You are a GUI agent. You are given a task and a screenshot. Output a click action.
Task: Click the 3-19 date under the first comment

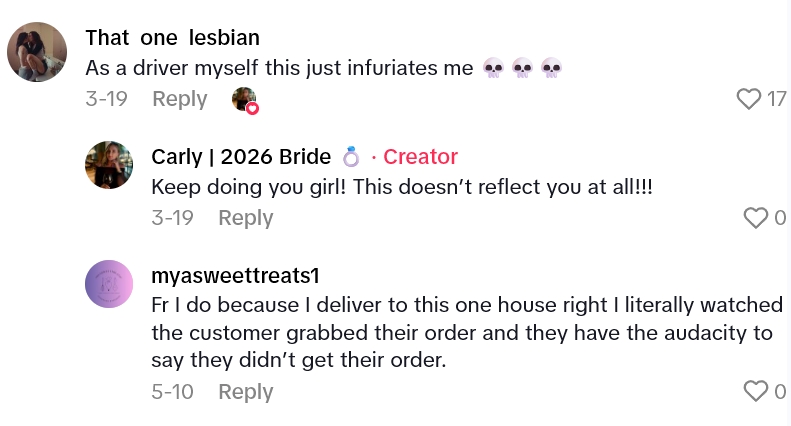[106, 99]
